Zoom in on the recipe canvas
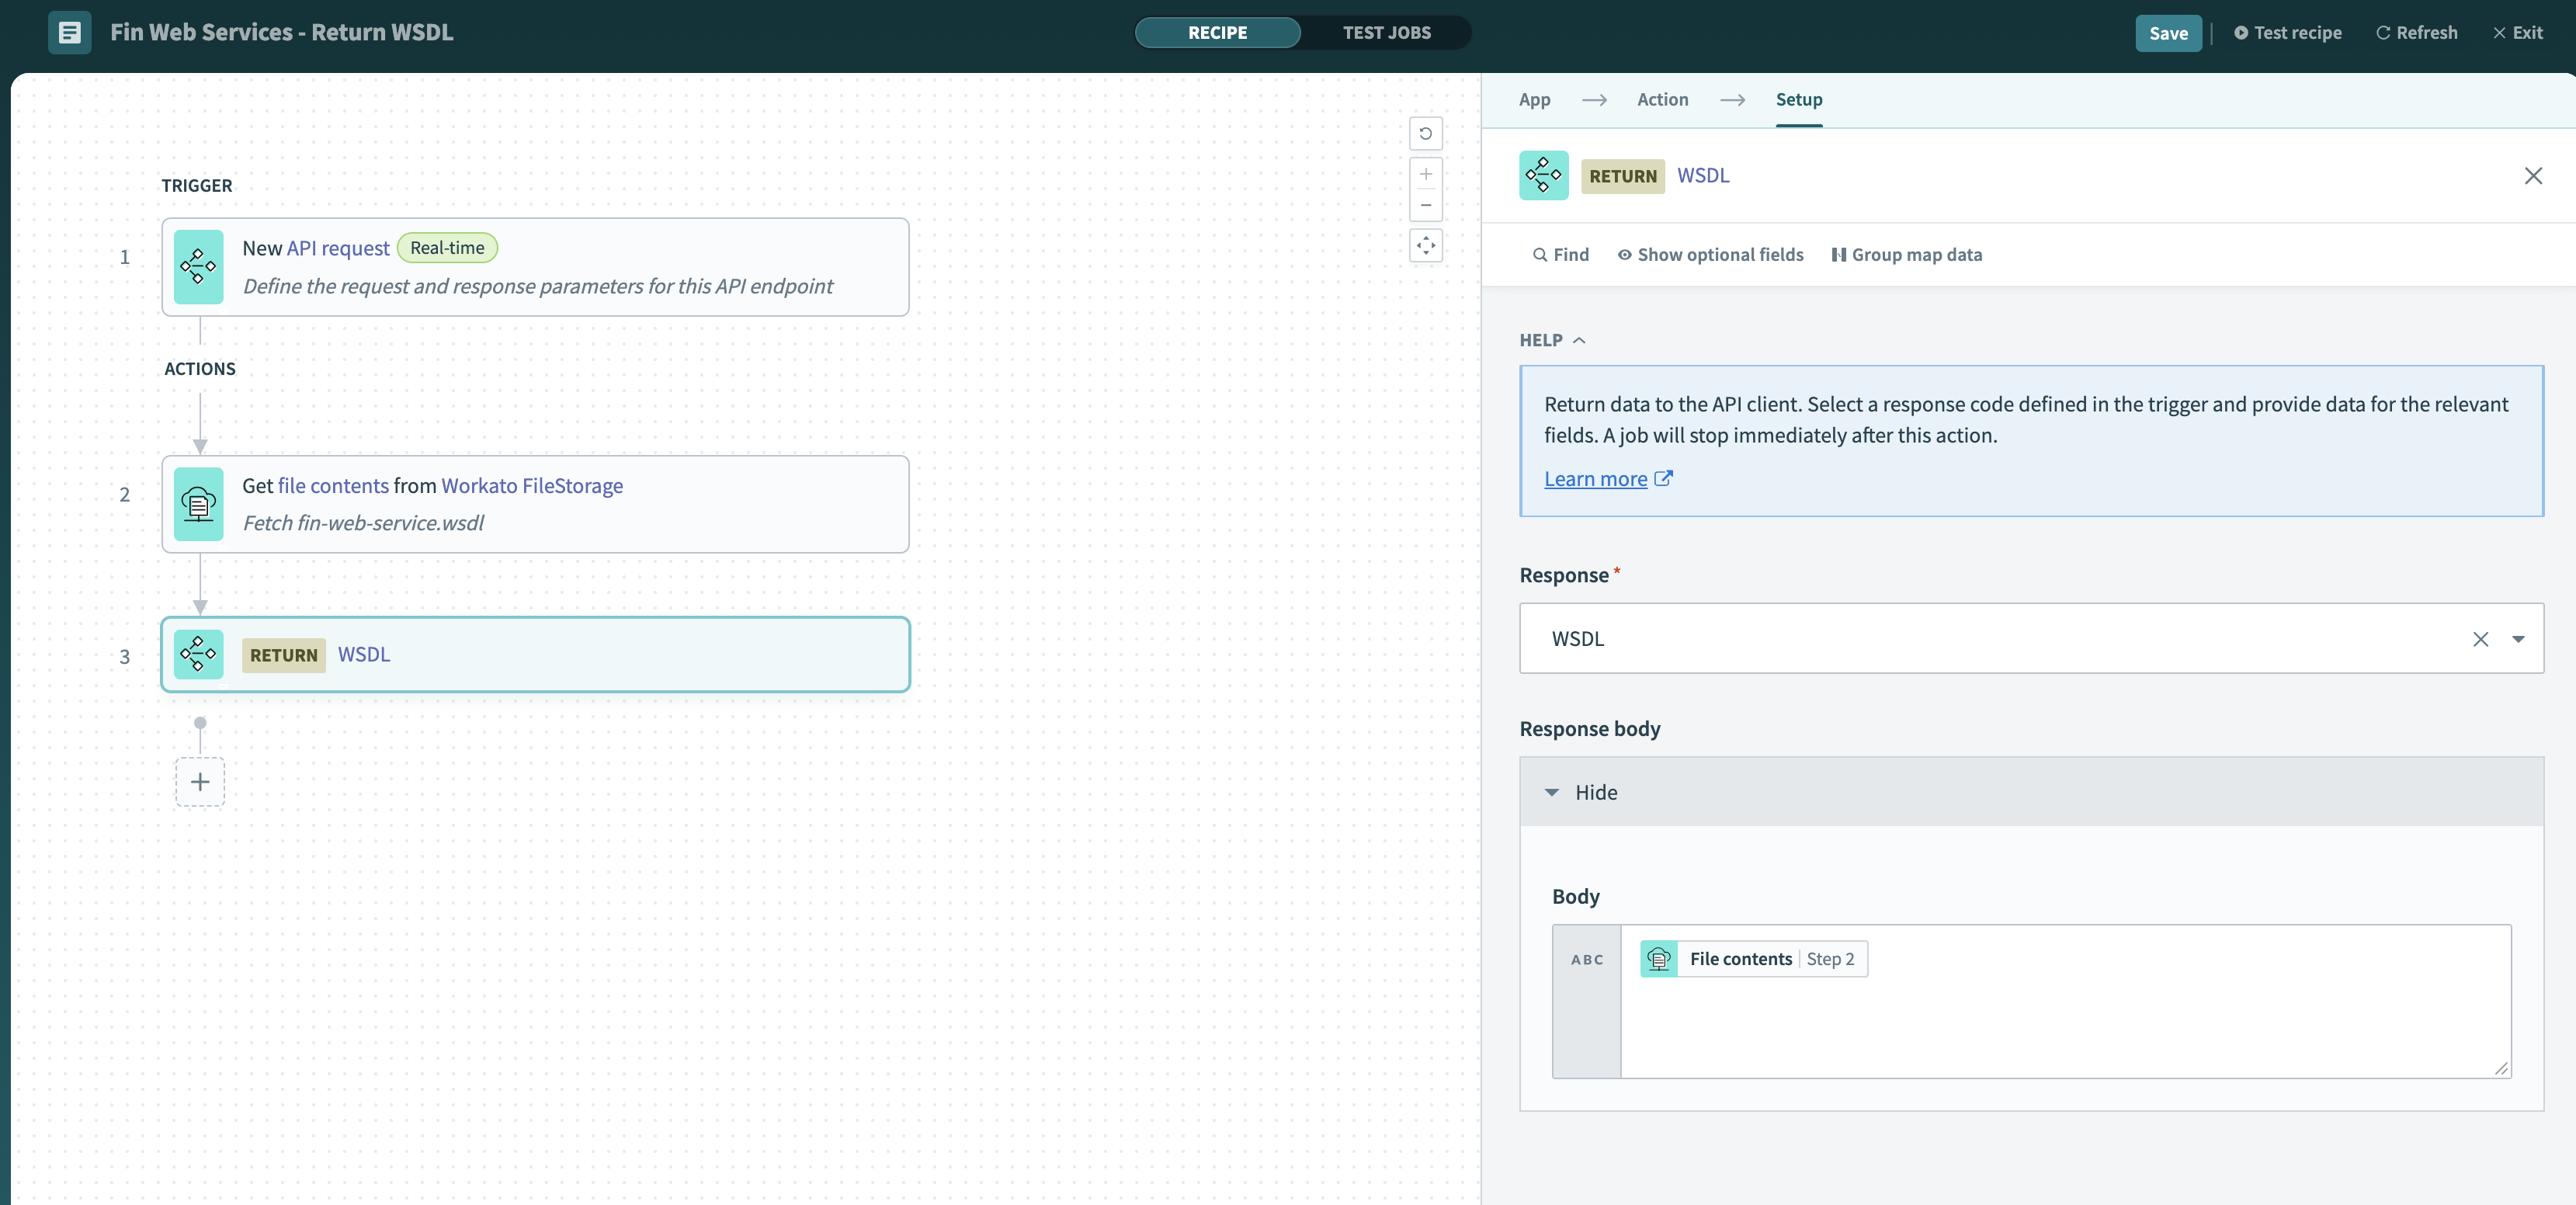Image resolution: width=2576 pixels, height=1205 pixels. [x=1425, y=174]
